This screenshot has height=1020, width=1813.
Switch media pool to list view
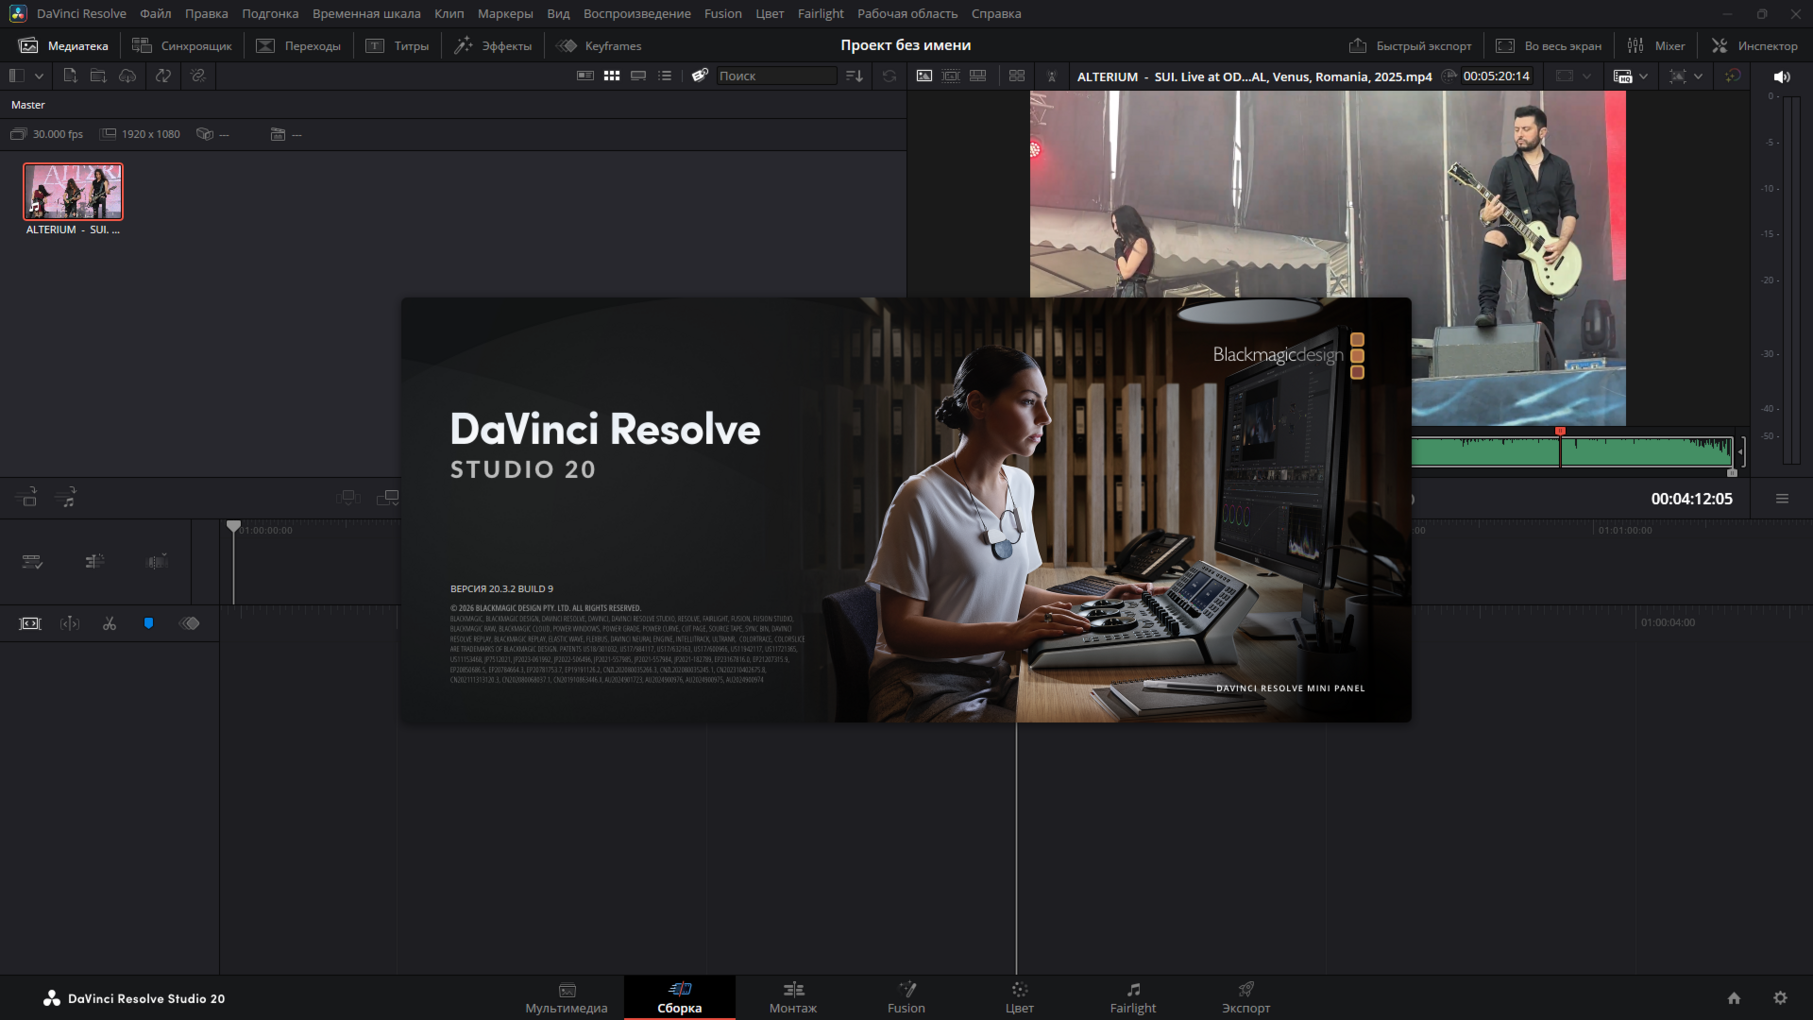click(x=665, y=76)
